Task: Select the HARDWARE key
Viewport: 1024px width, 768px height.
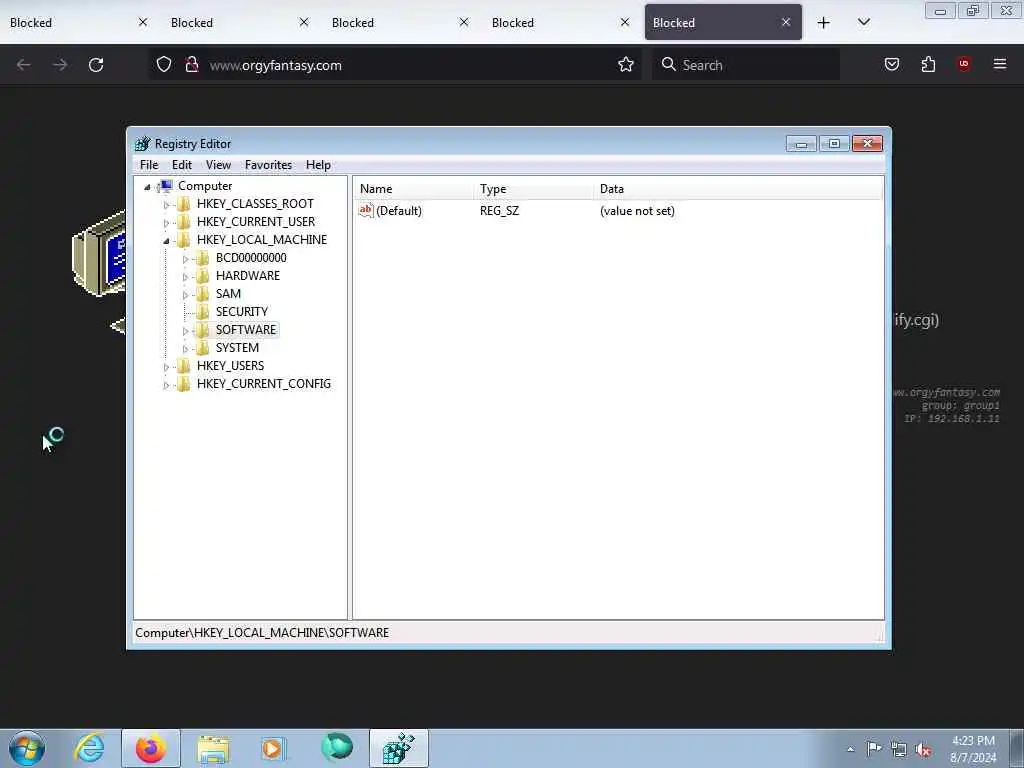Action: (x=248, y=276)
